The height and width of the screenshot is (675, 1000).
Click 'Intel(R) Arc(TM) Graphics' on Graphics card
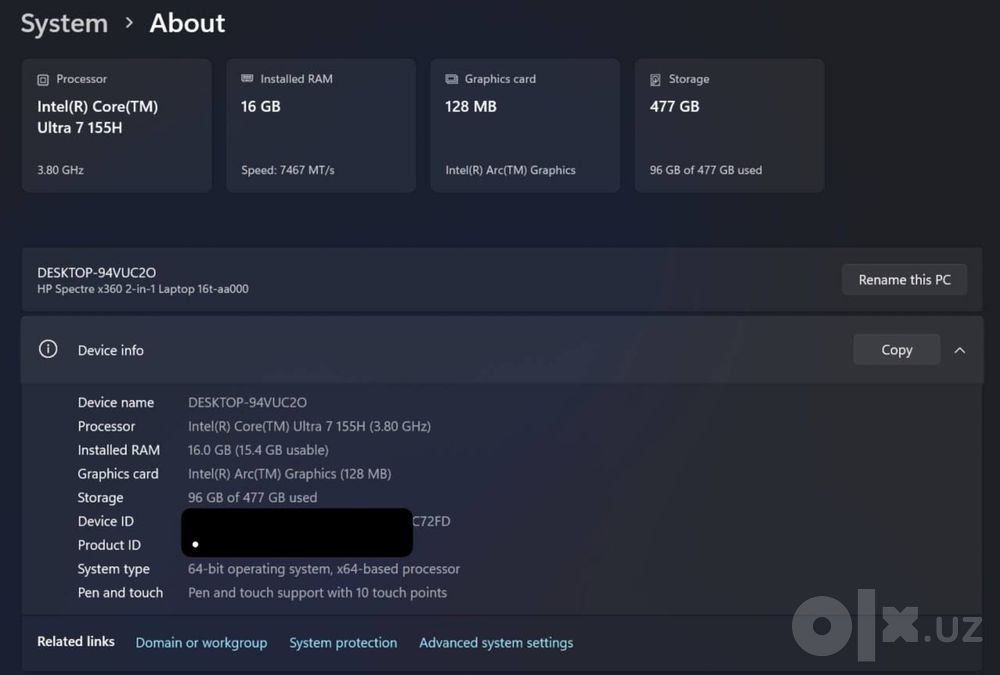pyautogui.click(x=510, y=170)
